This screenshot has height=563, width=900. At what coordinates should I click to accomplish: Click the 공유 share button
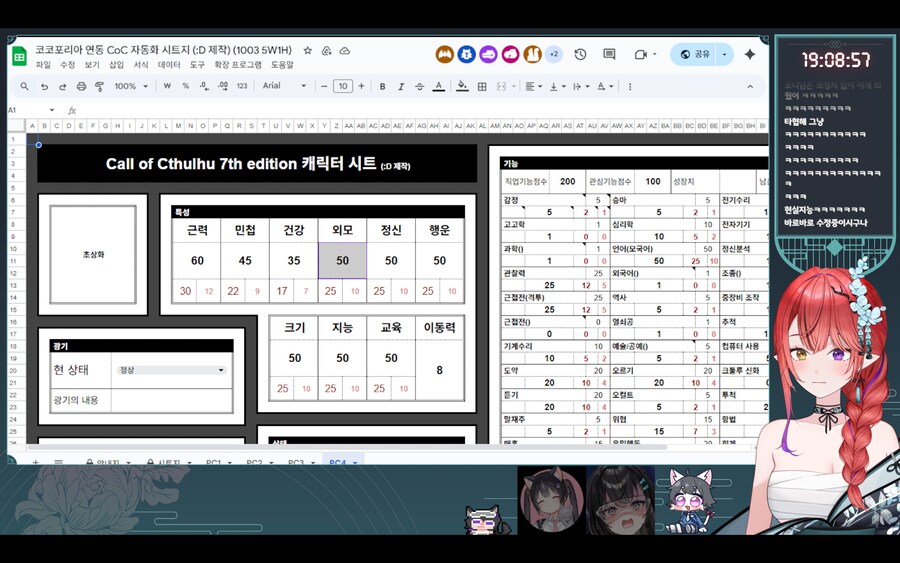(x=695, y=54)
